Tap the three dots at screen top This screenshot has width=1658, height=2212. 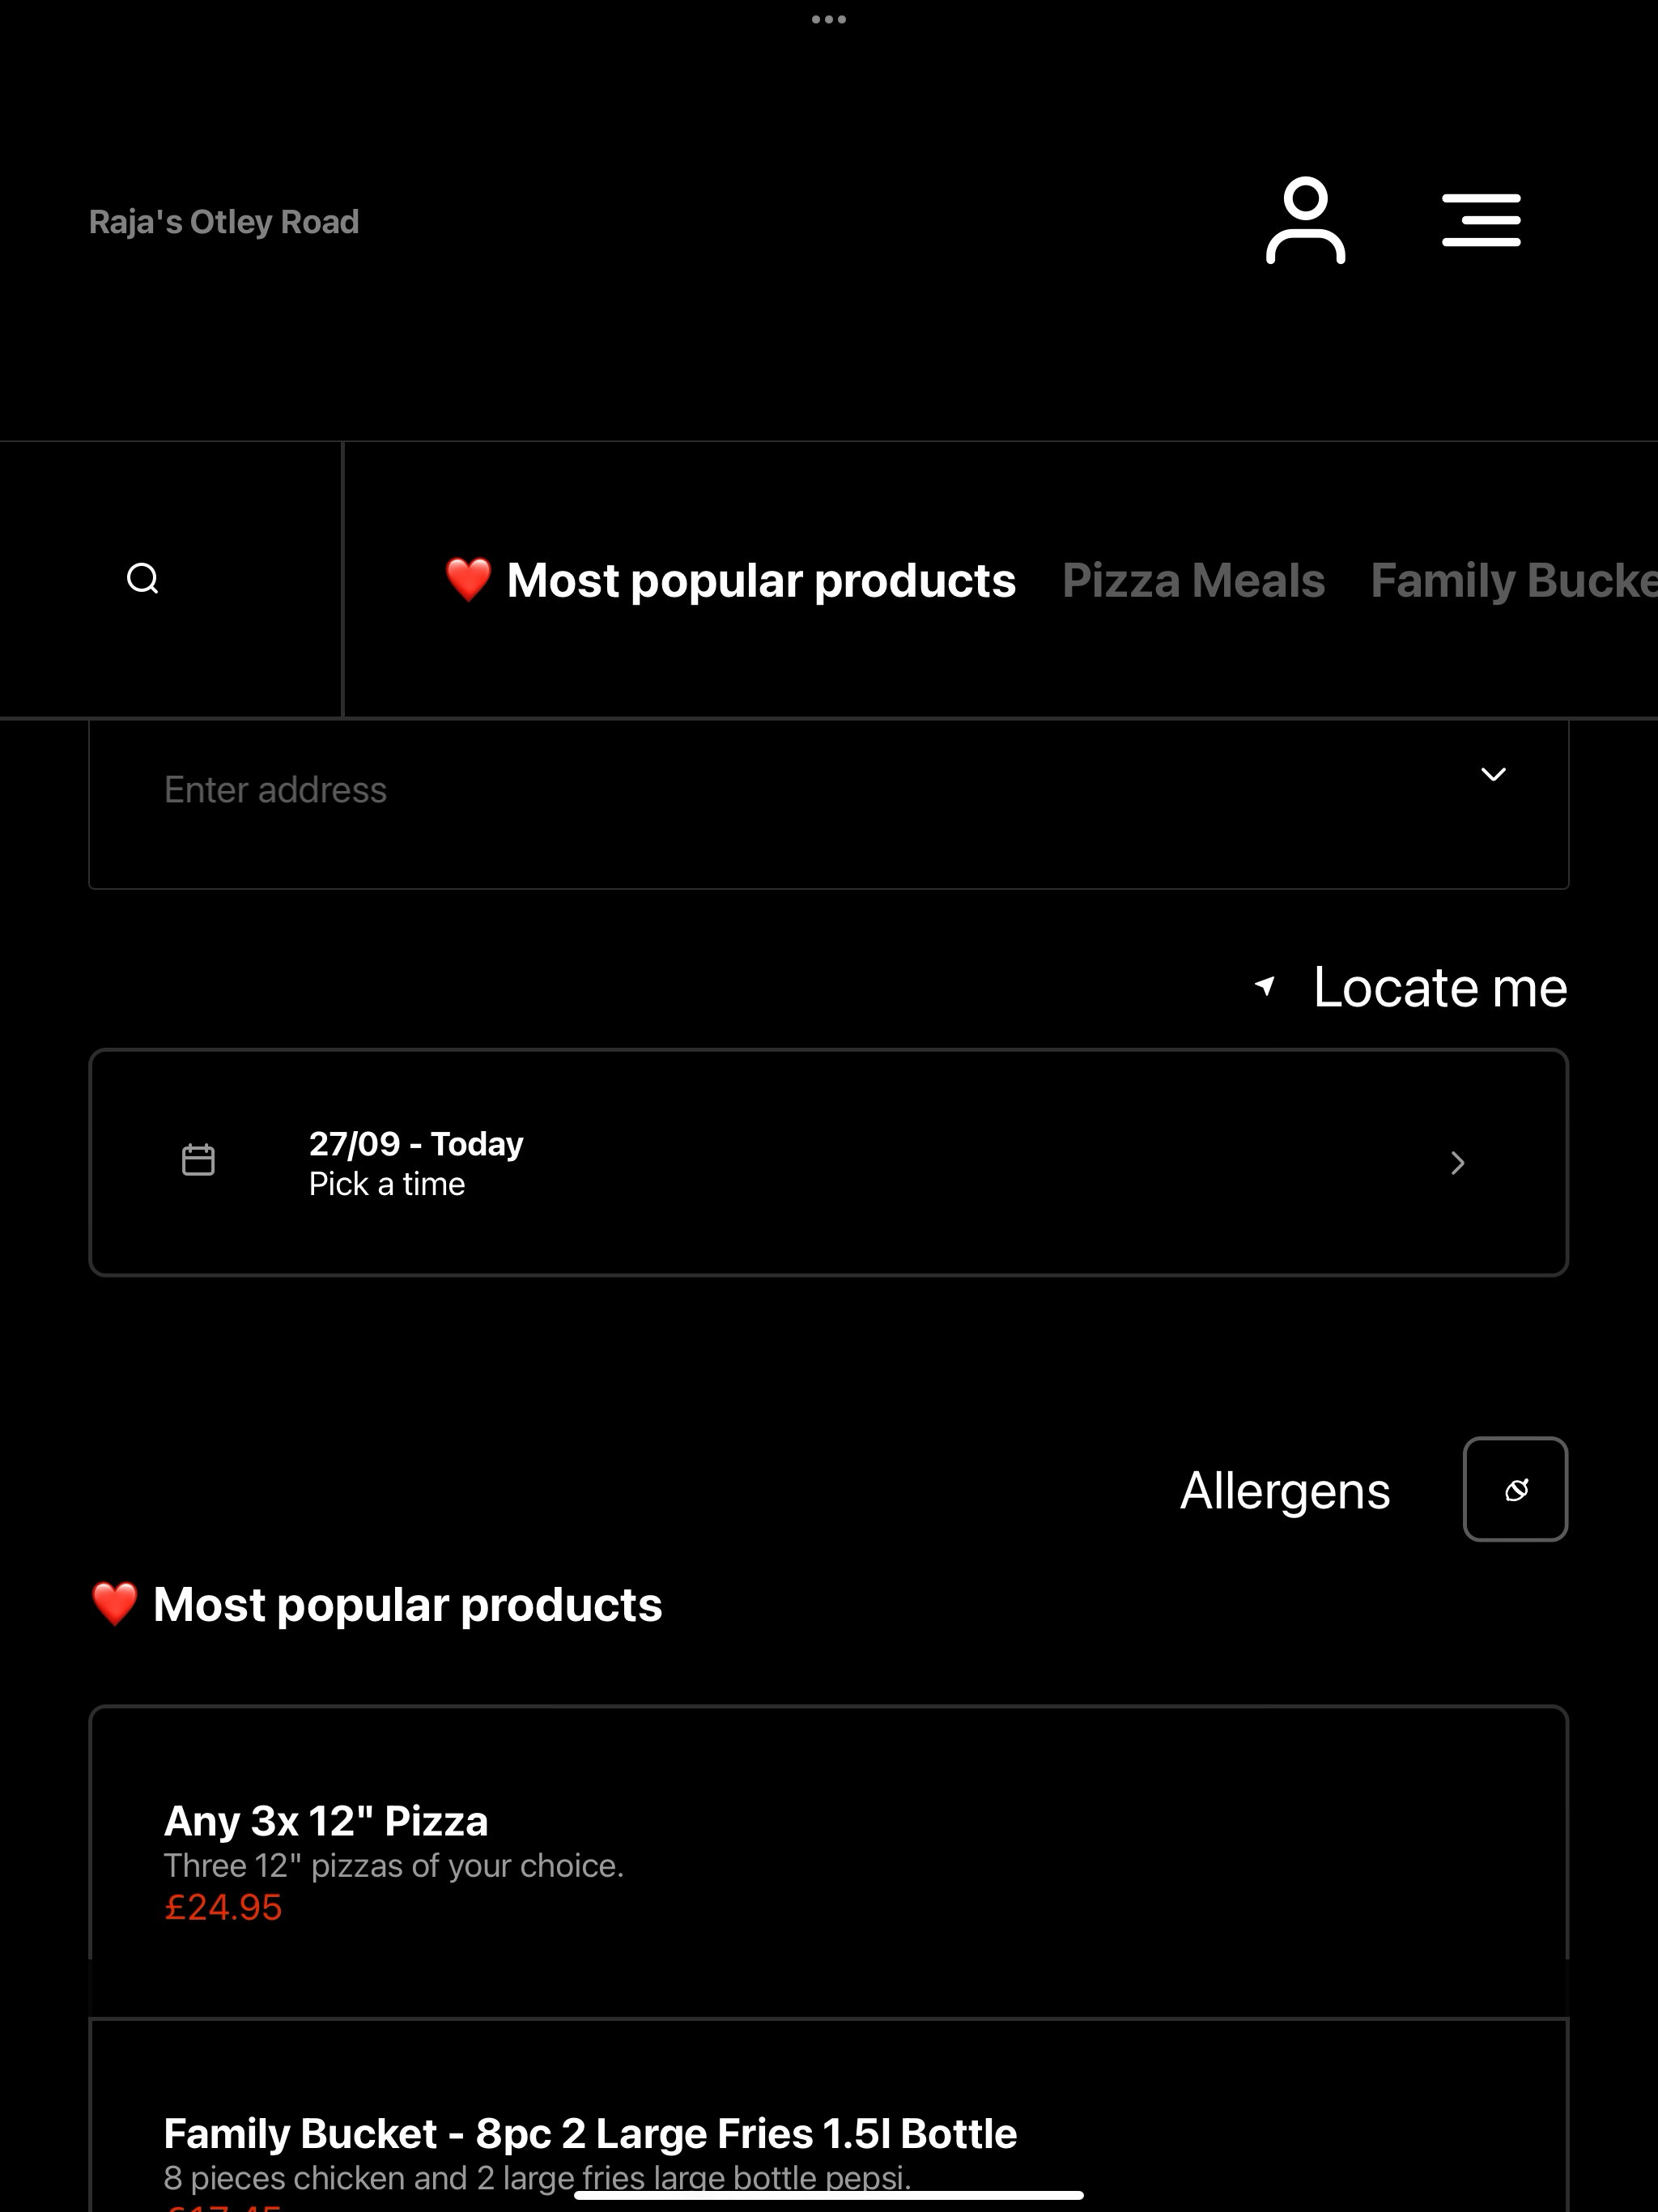[829, 19]
